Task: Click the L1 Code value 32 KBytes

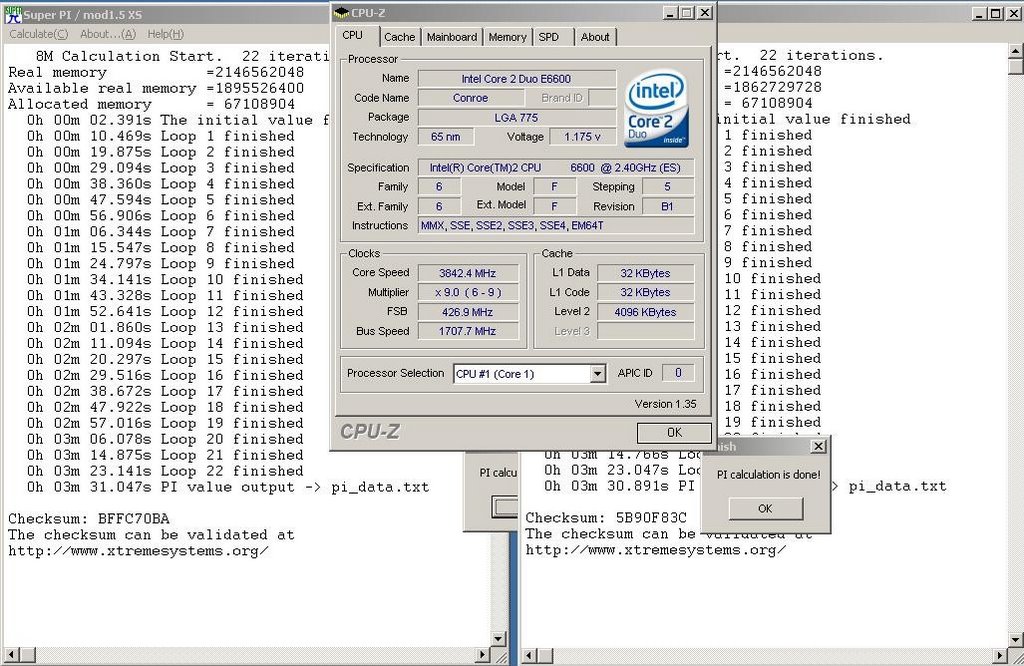Action: (645, 293)
